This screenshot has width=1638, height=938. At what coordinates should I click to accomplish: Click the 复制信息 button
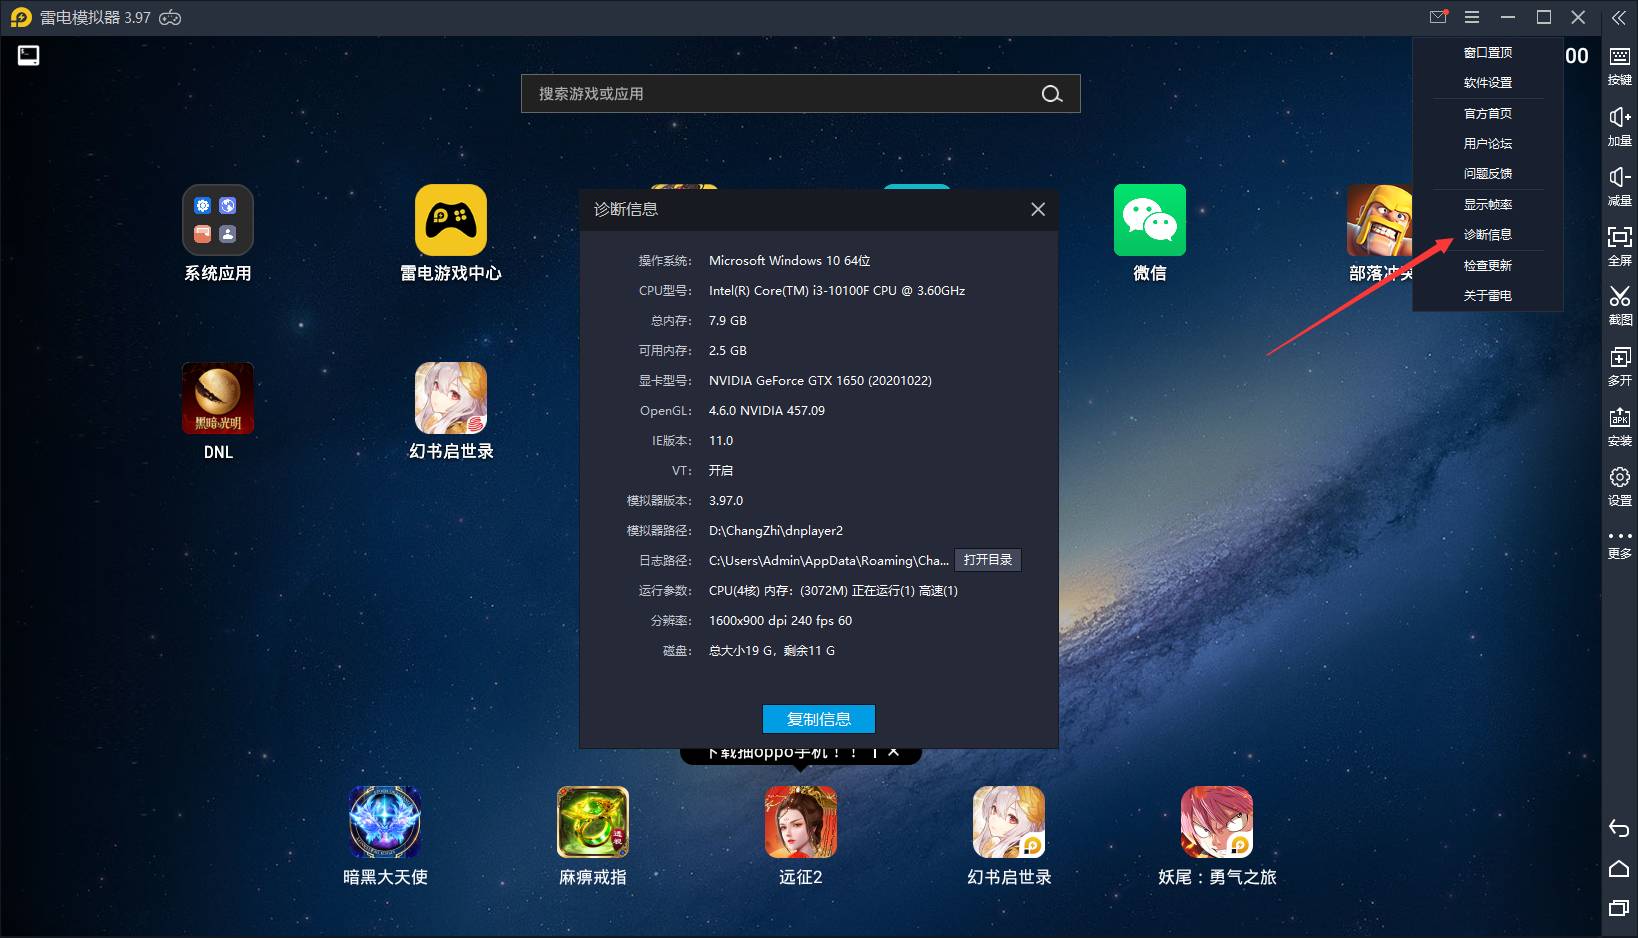point(818,719)
